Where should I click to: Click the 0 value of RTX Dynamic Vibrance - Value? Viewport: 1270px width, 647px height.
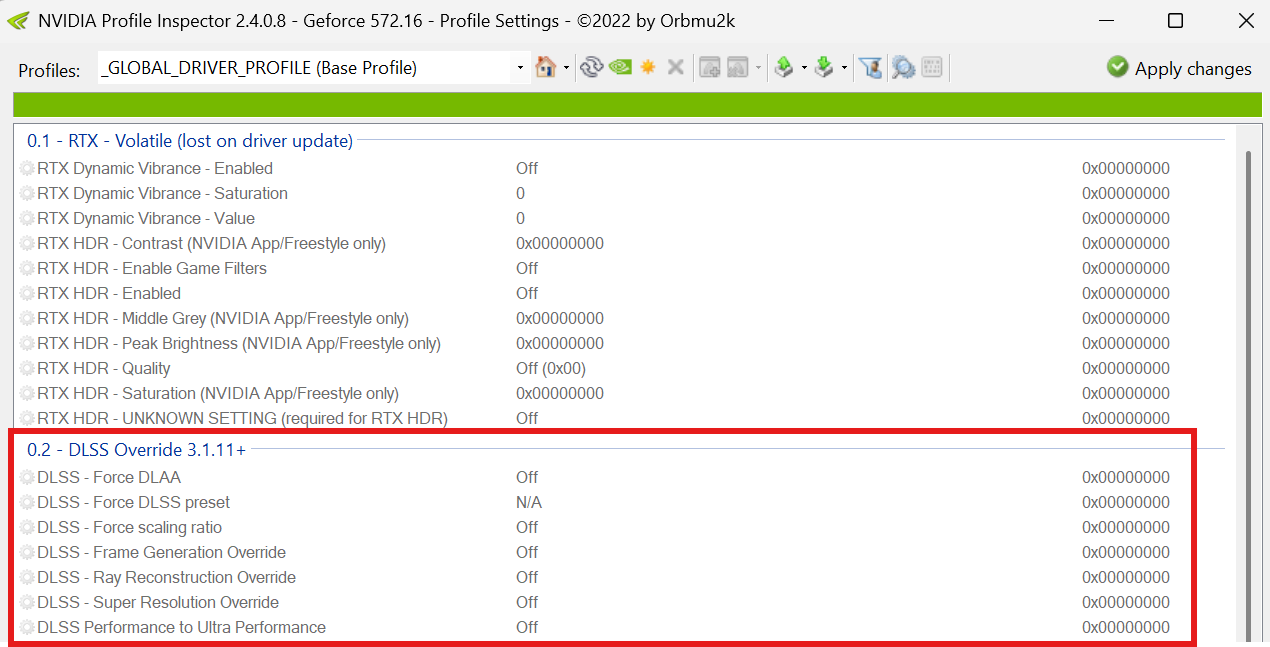tap(520, 218)
